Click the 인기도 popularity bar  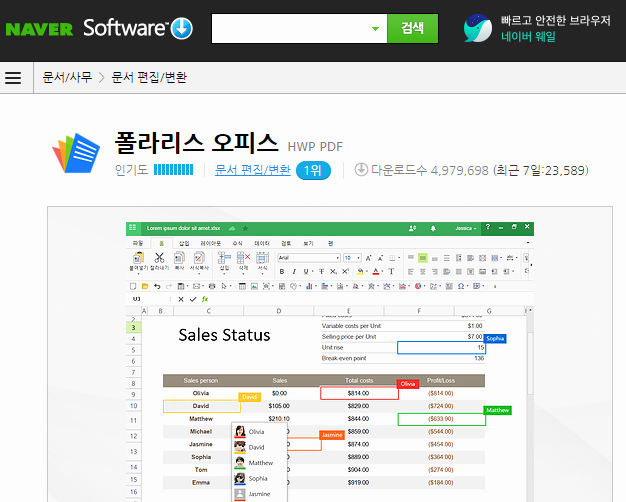click(173, 170)
